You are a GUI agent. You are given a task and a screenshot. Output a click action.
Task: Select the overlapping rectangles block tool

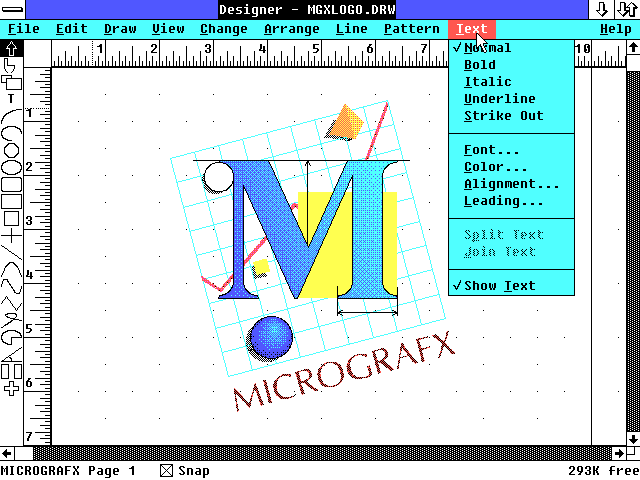pos(11,83)
